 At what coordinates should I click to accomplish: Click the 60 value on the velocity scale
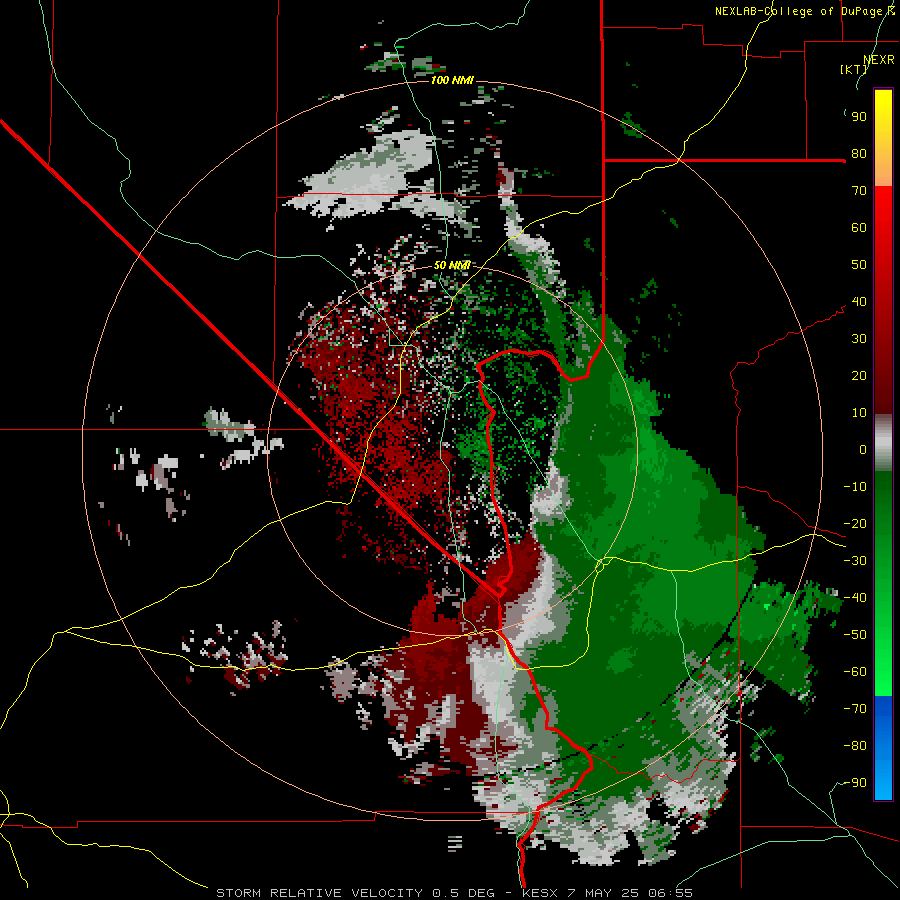click(x=859, y=227)
